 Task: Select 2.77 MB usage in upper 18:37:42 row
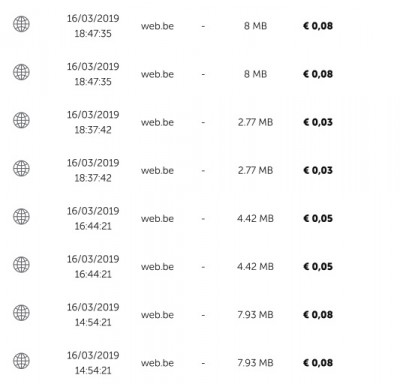pos(255,122)
